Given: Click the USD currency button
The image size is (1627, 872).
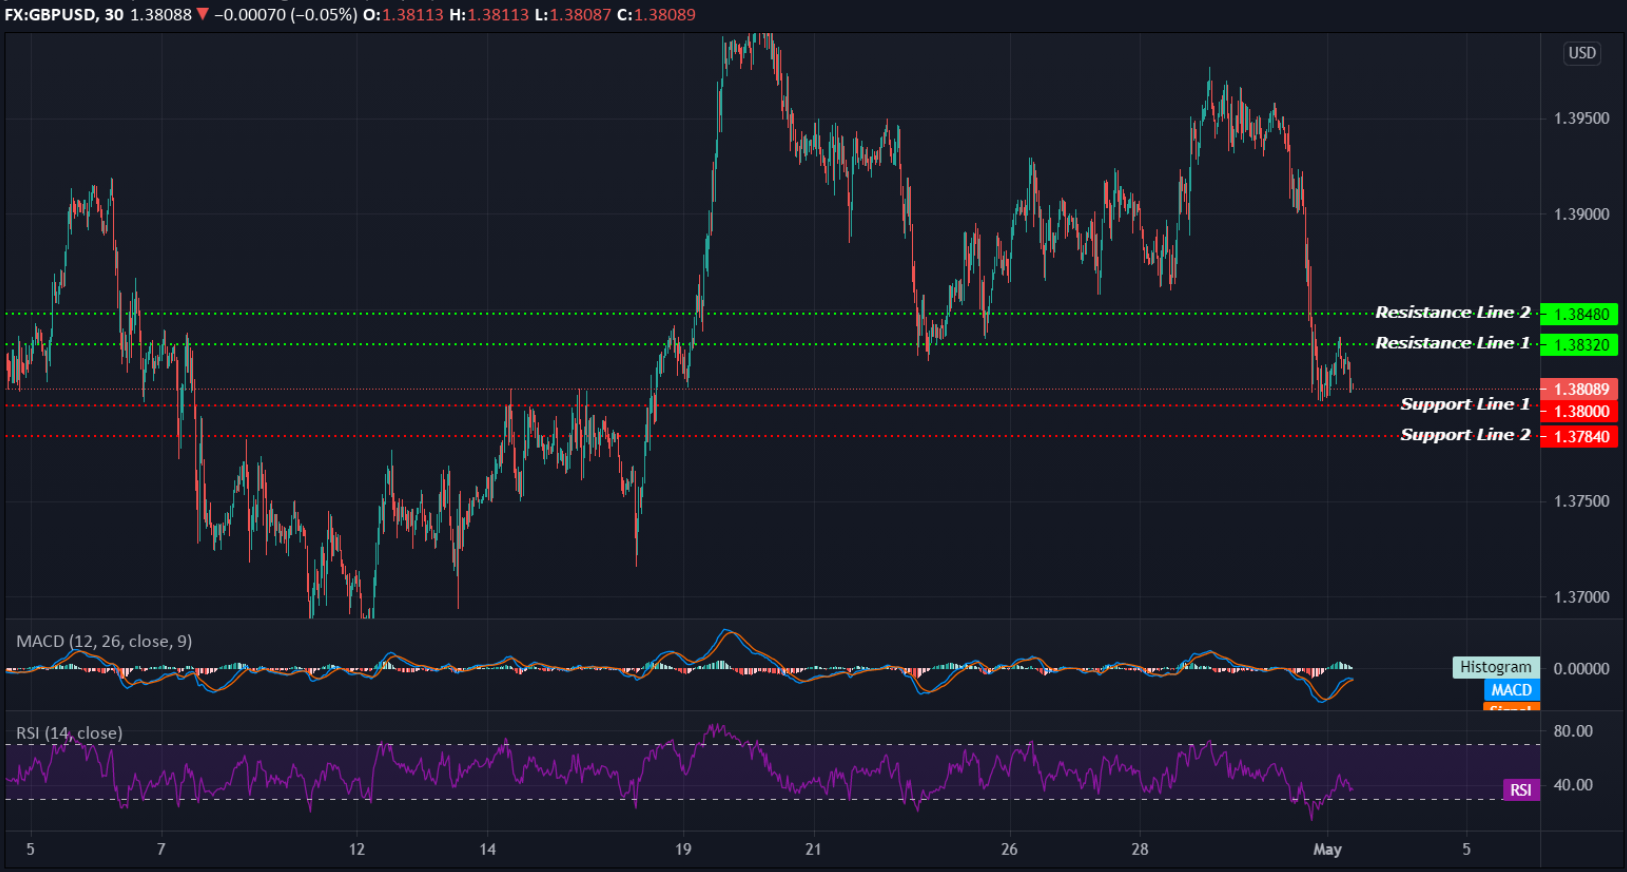Looking at the screenshot, I should (x=1582, y=53).
